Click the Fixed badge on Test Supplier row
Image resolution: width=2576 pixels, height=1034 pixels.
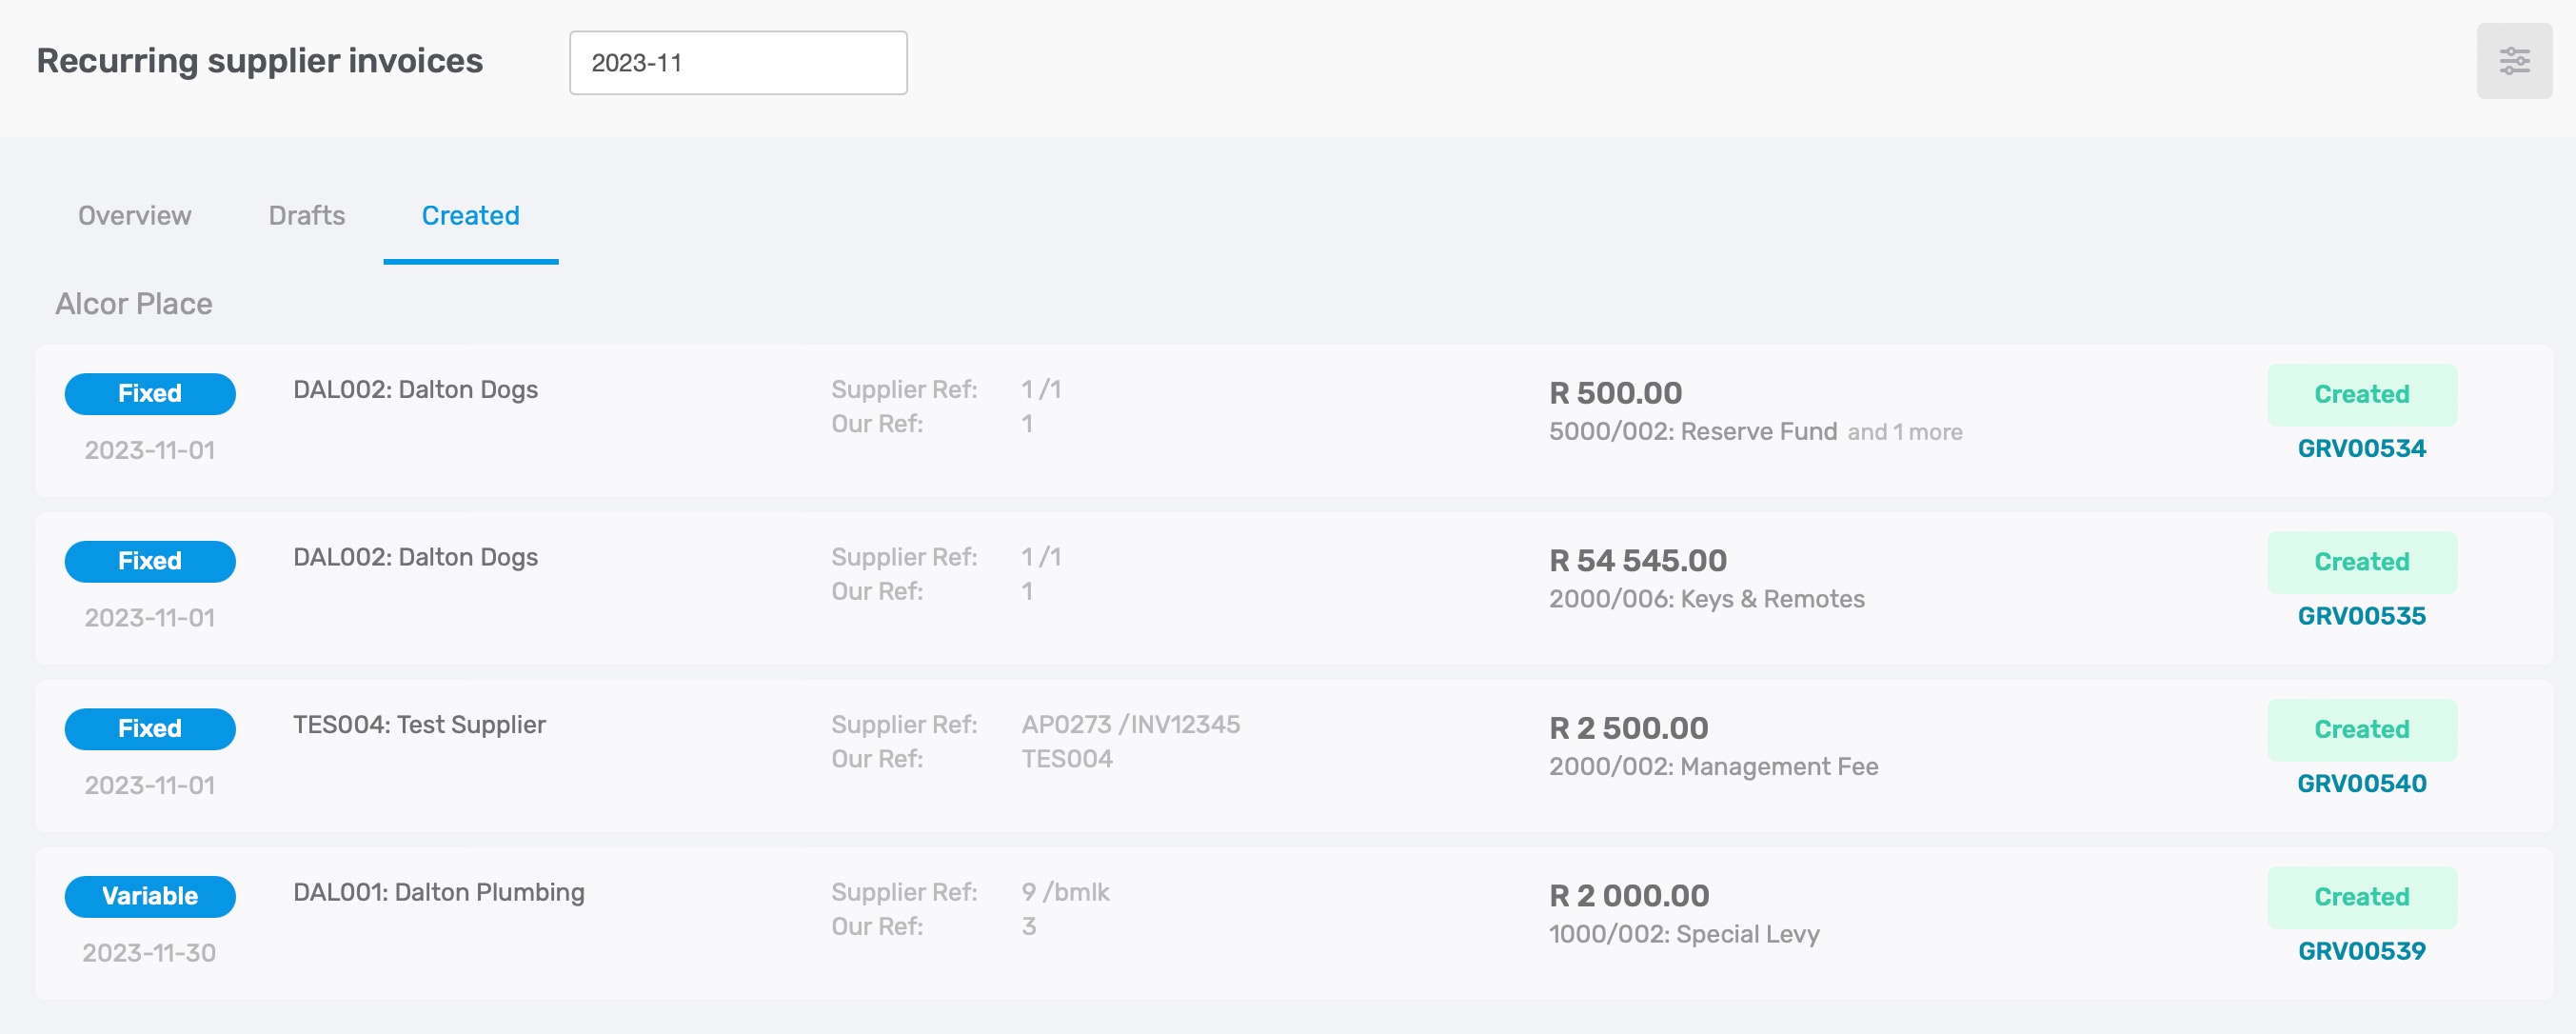tap(150, 728)
